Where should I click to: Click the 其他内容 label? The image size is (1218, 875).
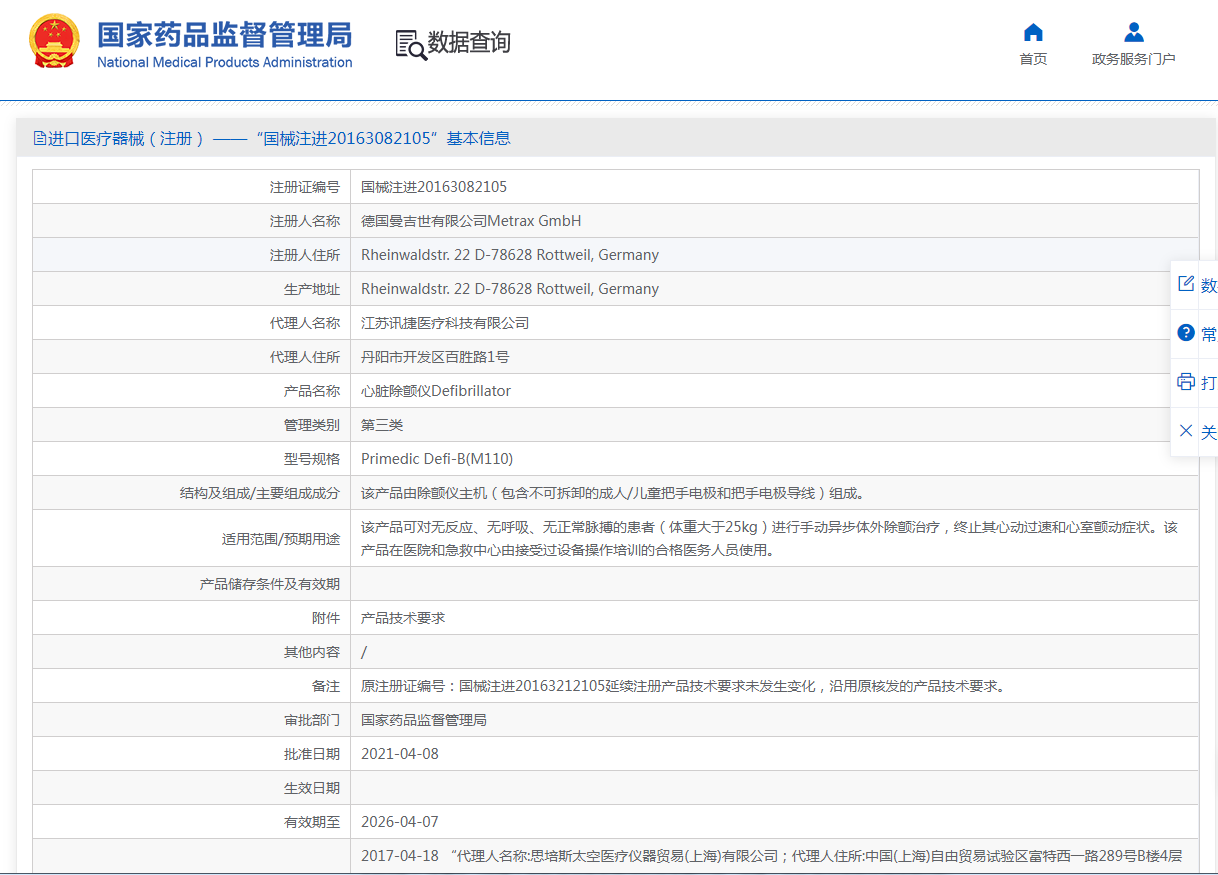tap(312, 652)
